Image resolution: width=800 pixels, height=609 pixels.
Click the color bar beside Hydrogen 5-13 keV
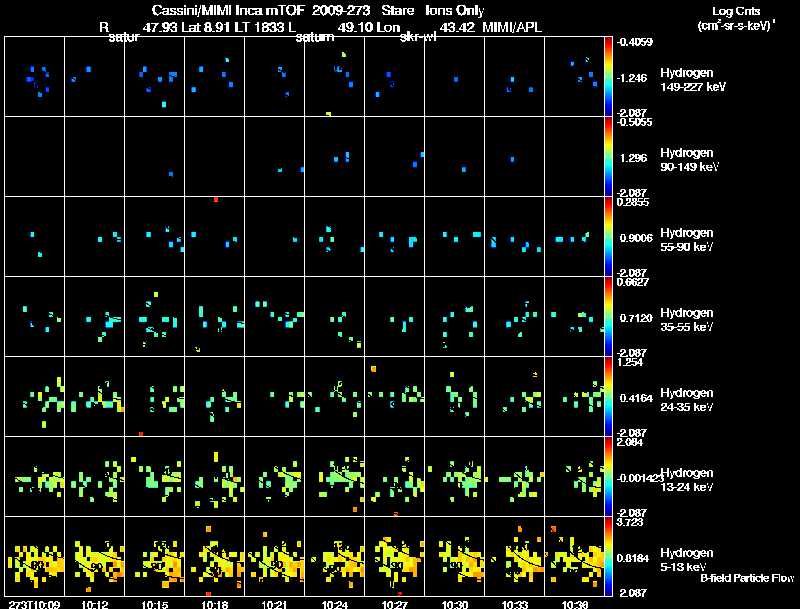pyautogui.click(x=608, y=557)
